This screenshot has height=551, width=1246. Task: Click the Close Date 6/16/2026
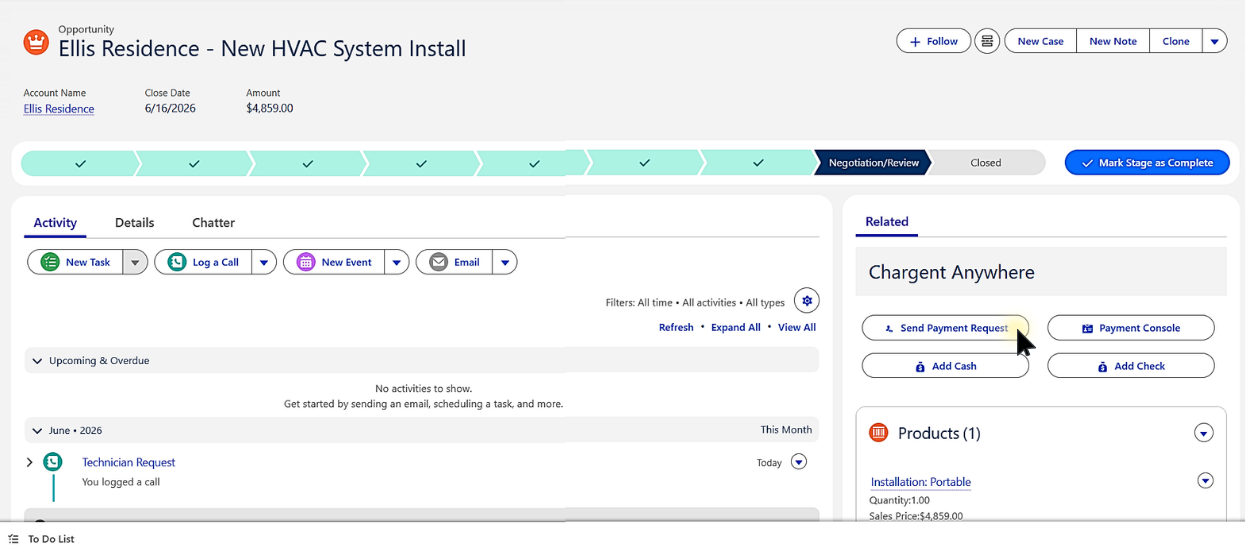tap(170, 108)
